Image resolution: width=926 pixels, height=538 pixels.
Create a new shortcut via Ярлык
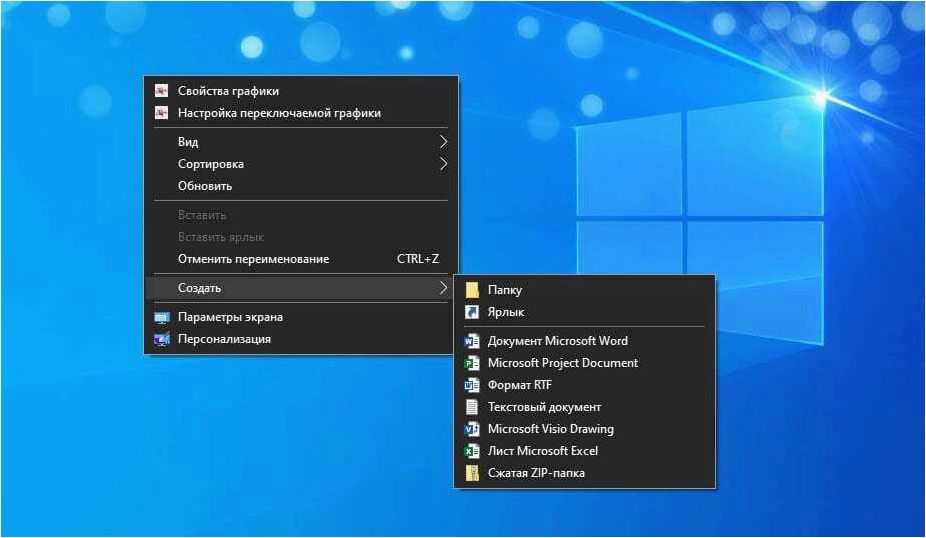[585, 312]
